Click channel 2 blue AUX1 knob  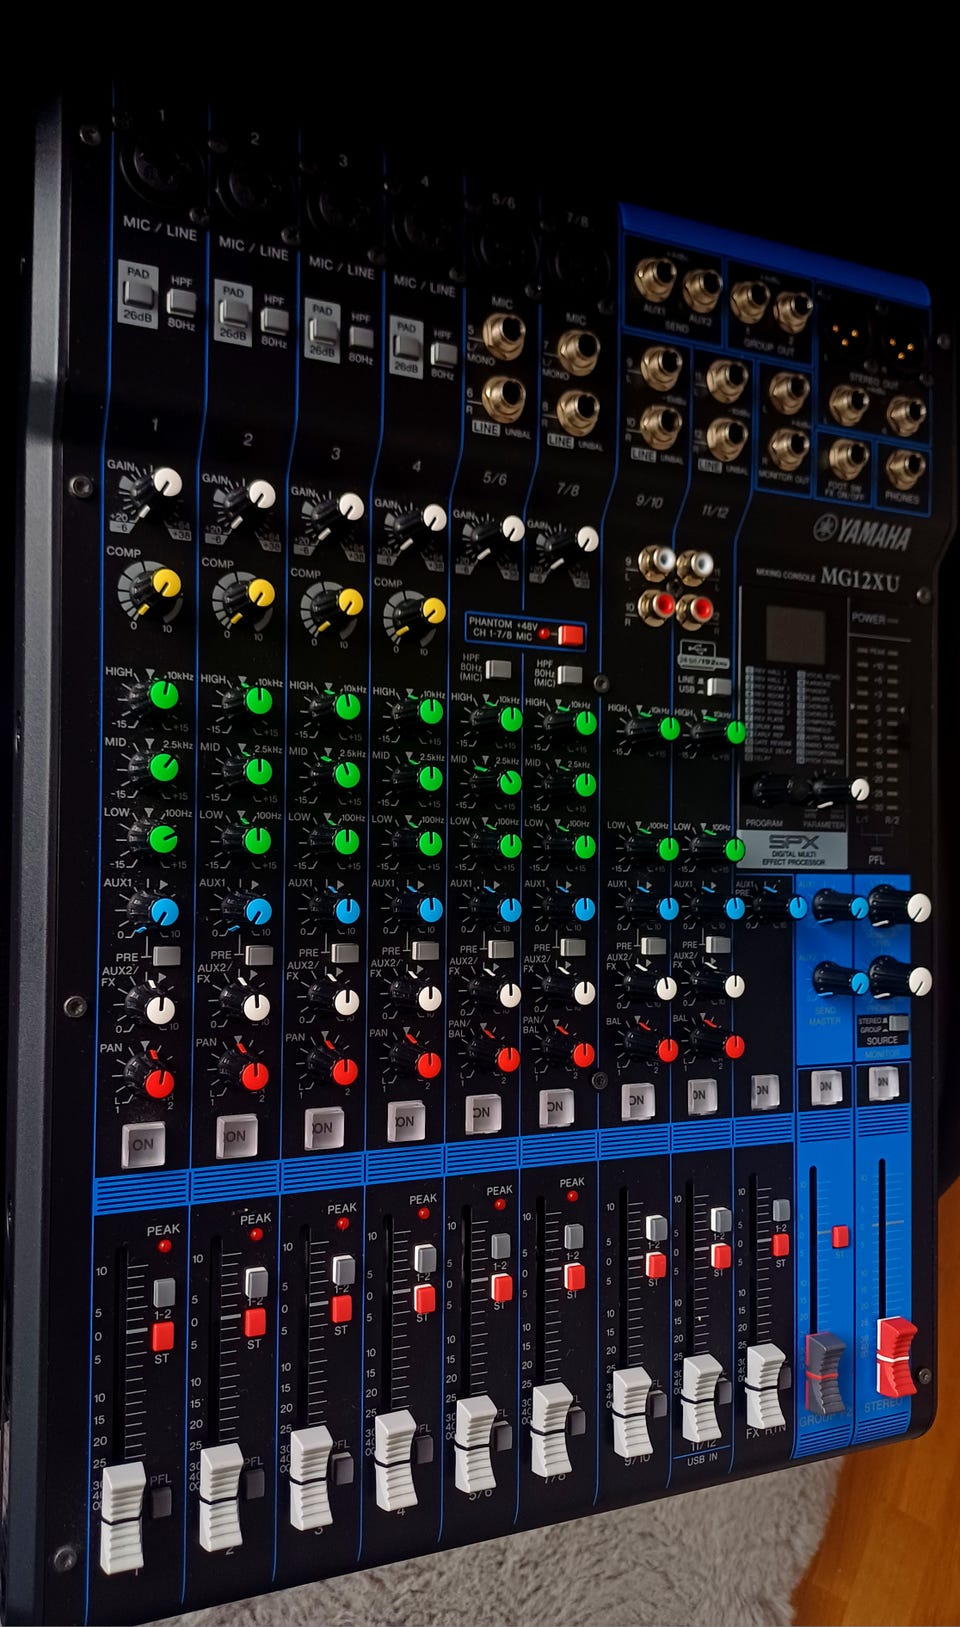pyautogui.click(x=250, y=911)
